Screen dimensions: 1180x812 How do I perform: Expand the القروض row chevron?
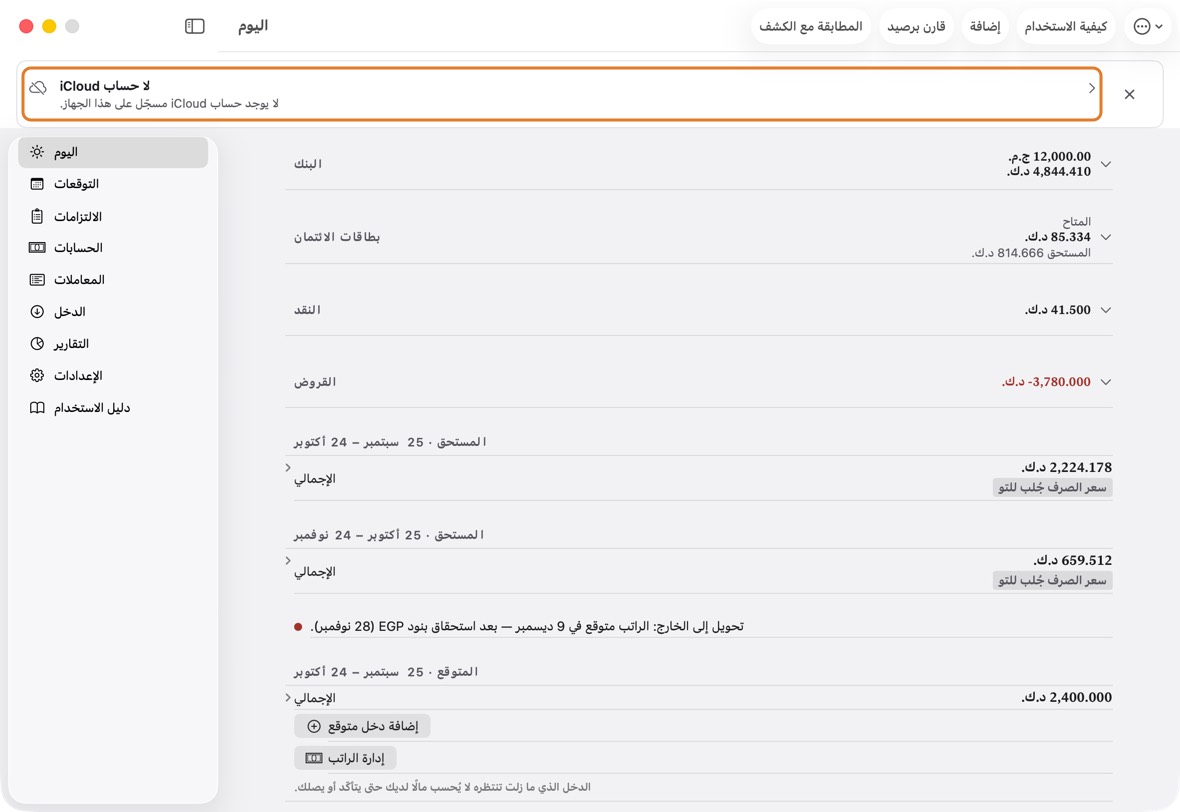(x=1105, y=382)
